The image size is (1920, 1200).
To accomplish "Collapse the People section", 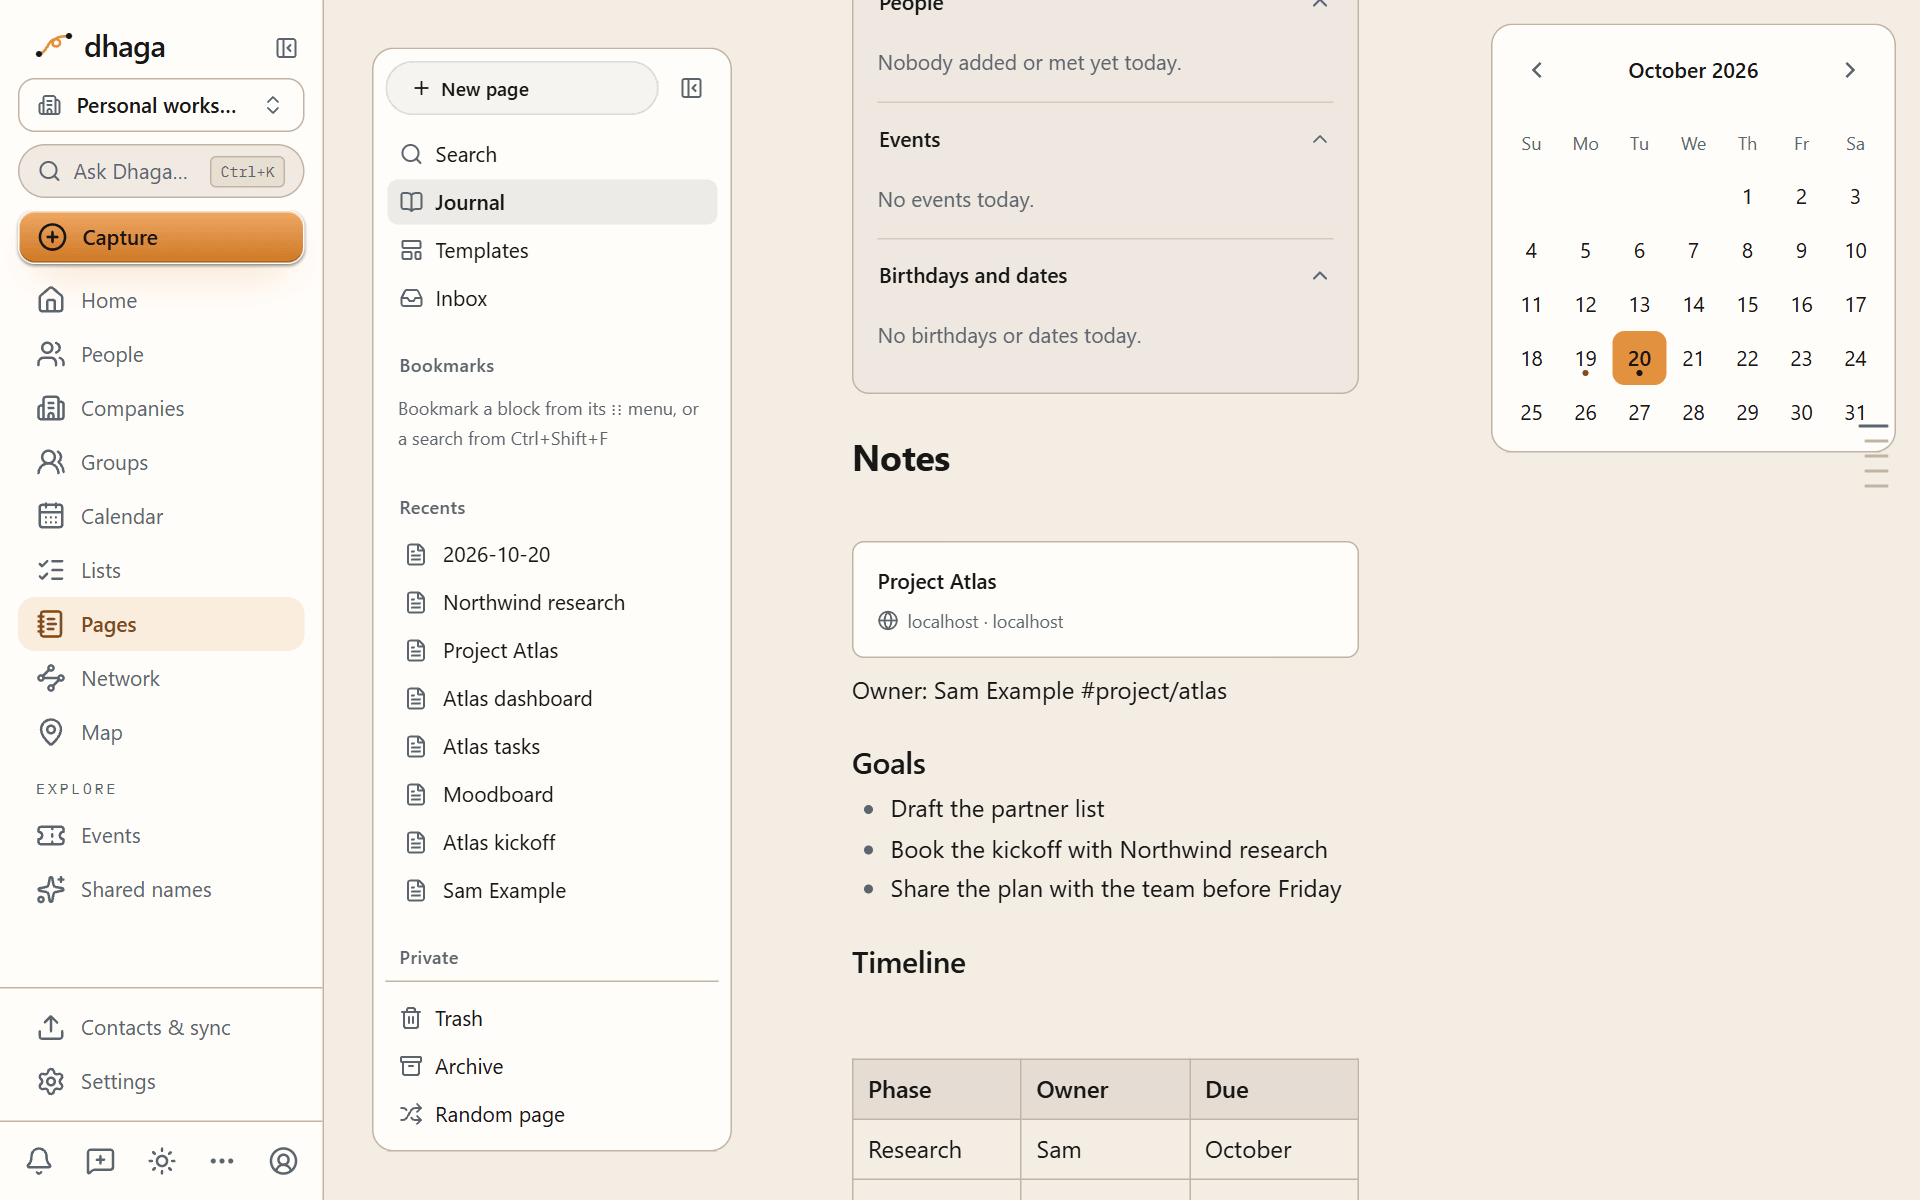I will 1320,5.
